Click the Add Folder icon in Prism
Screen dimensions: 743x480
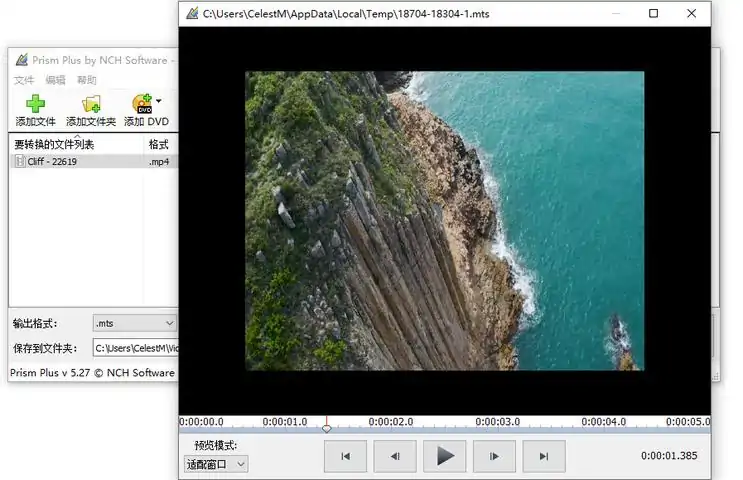coord(91,104)
